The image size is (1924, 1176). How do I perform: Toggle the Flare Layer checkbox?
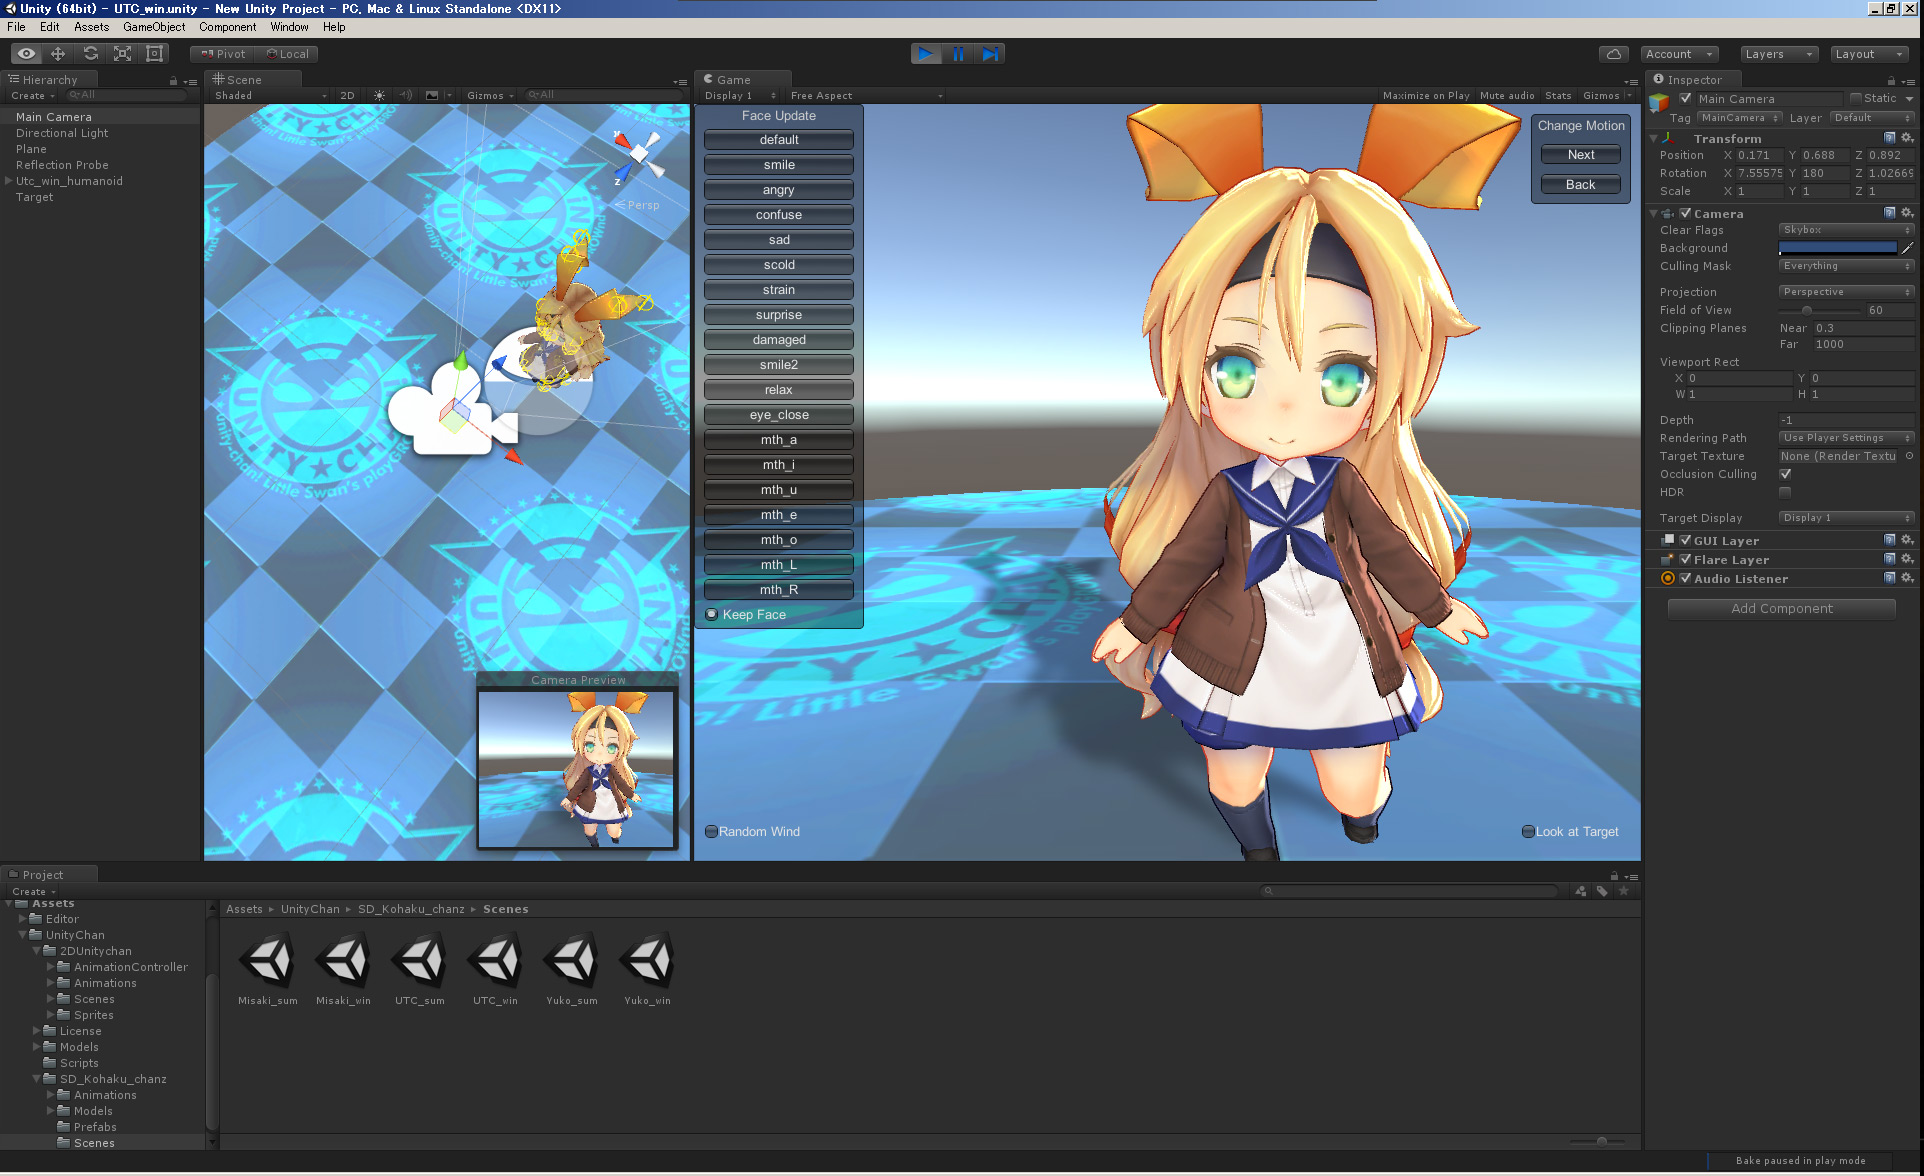[x=1686, y=559]
